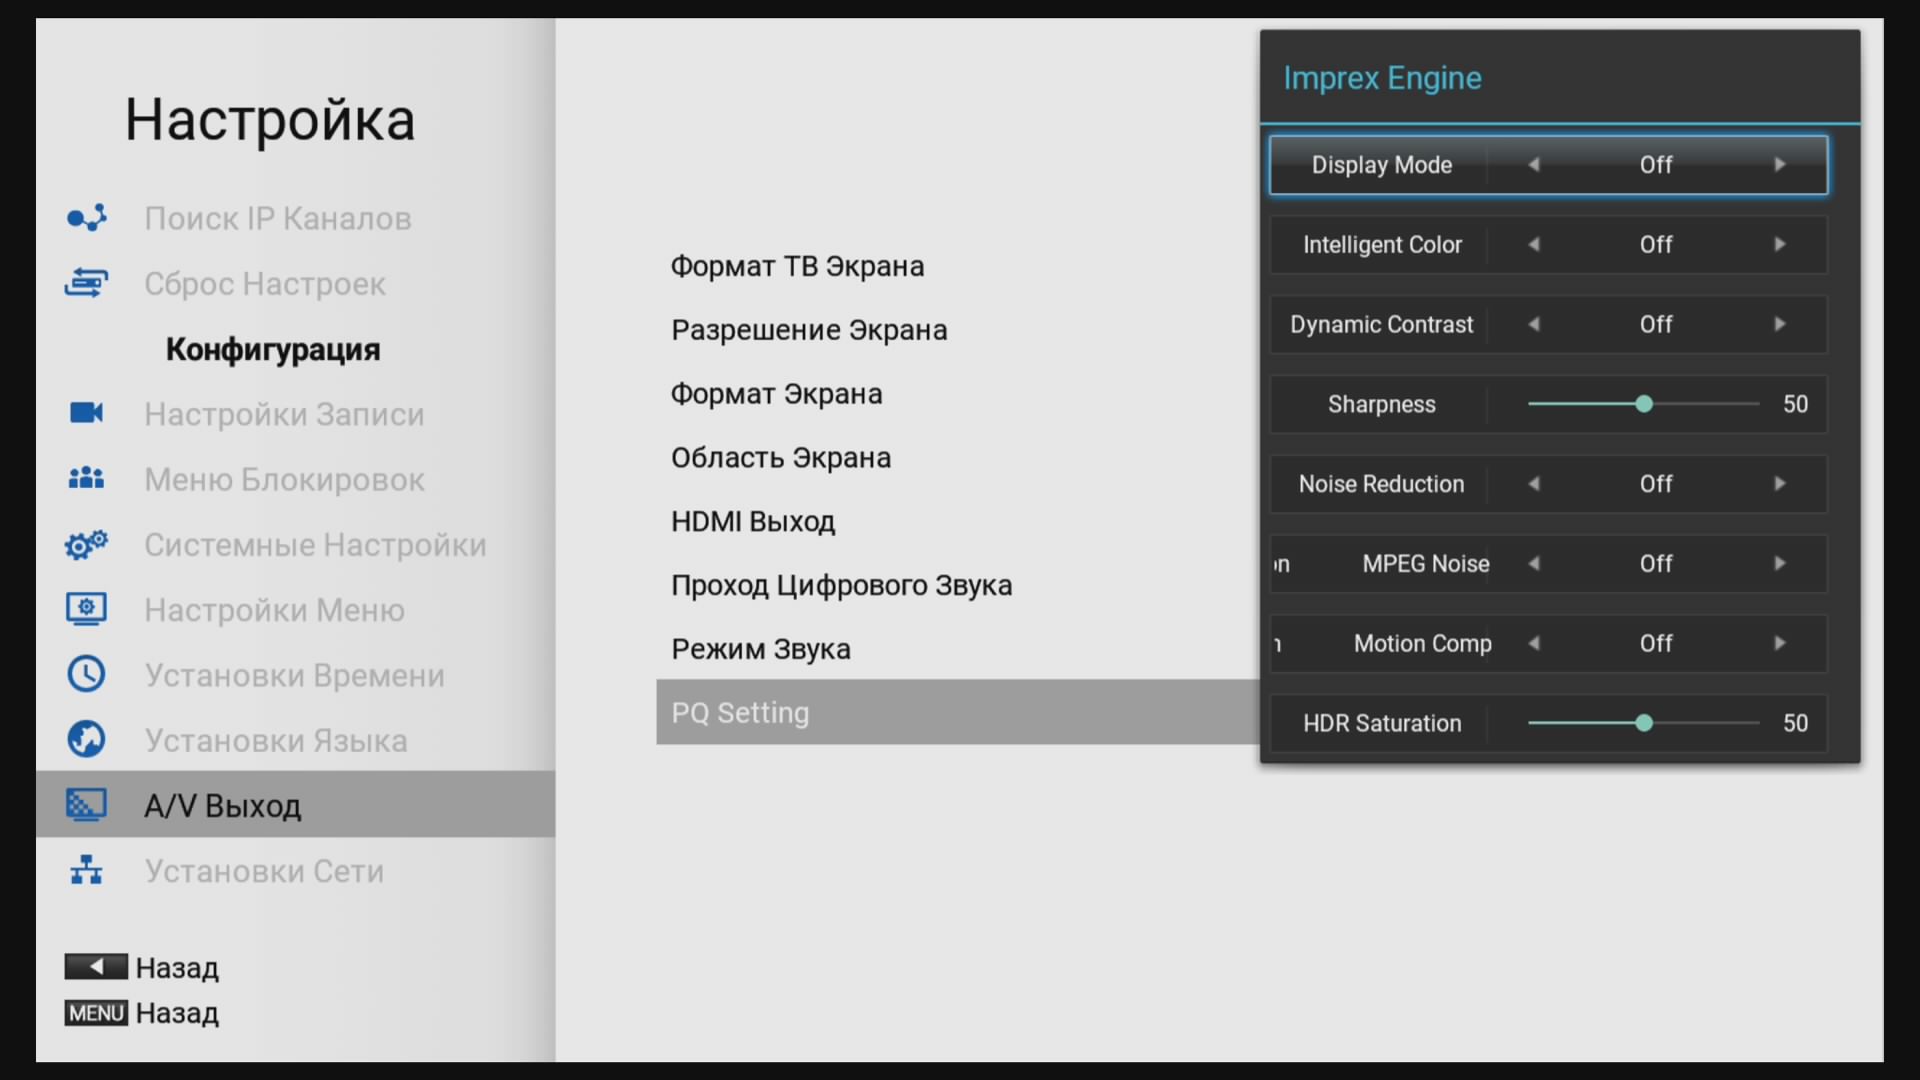Change Noise Reduction with right arrow
Image resolution: width=1920 pixels, height=1080 pixels.
(x=1780, y=484)
